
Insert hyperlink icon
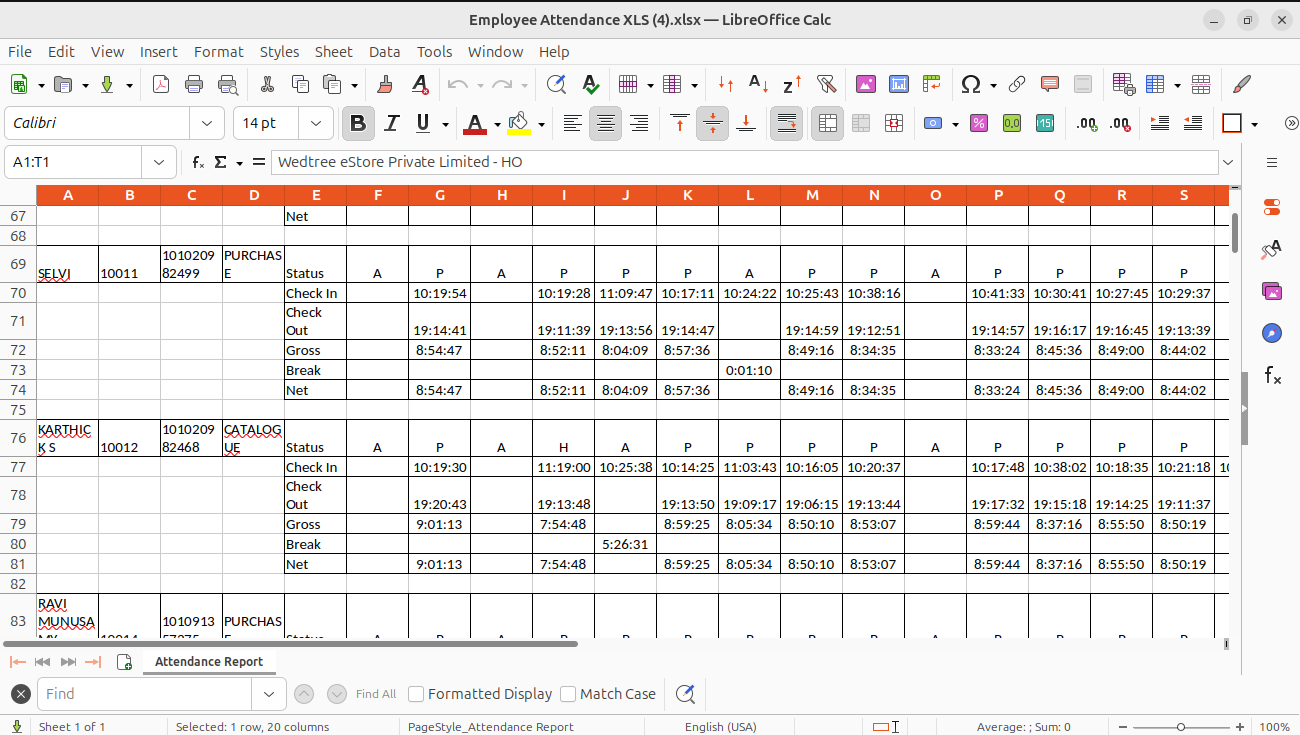pos(1017,85)
